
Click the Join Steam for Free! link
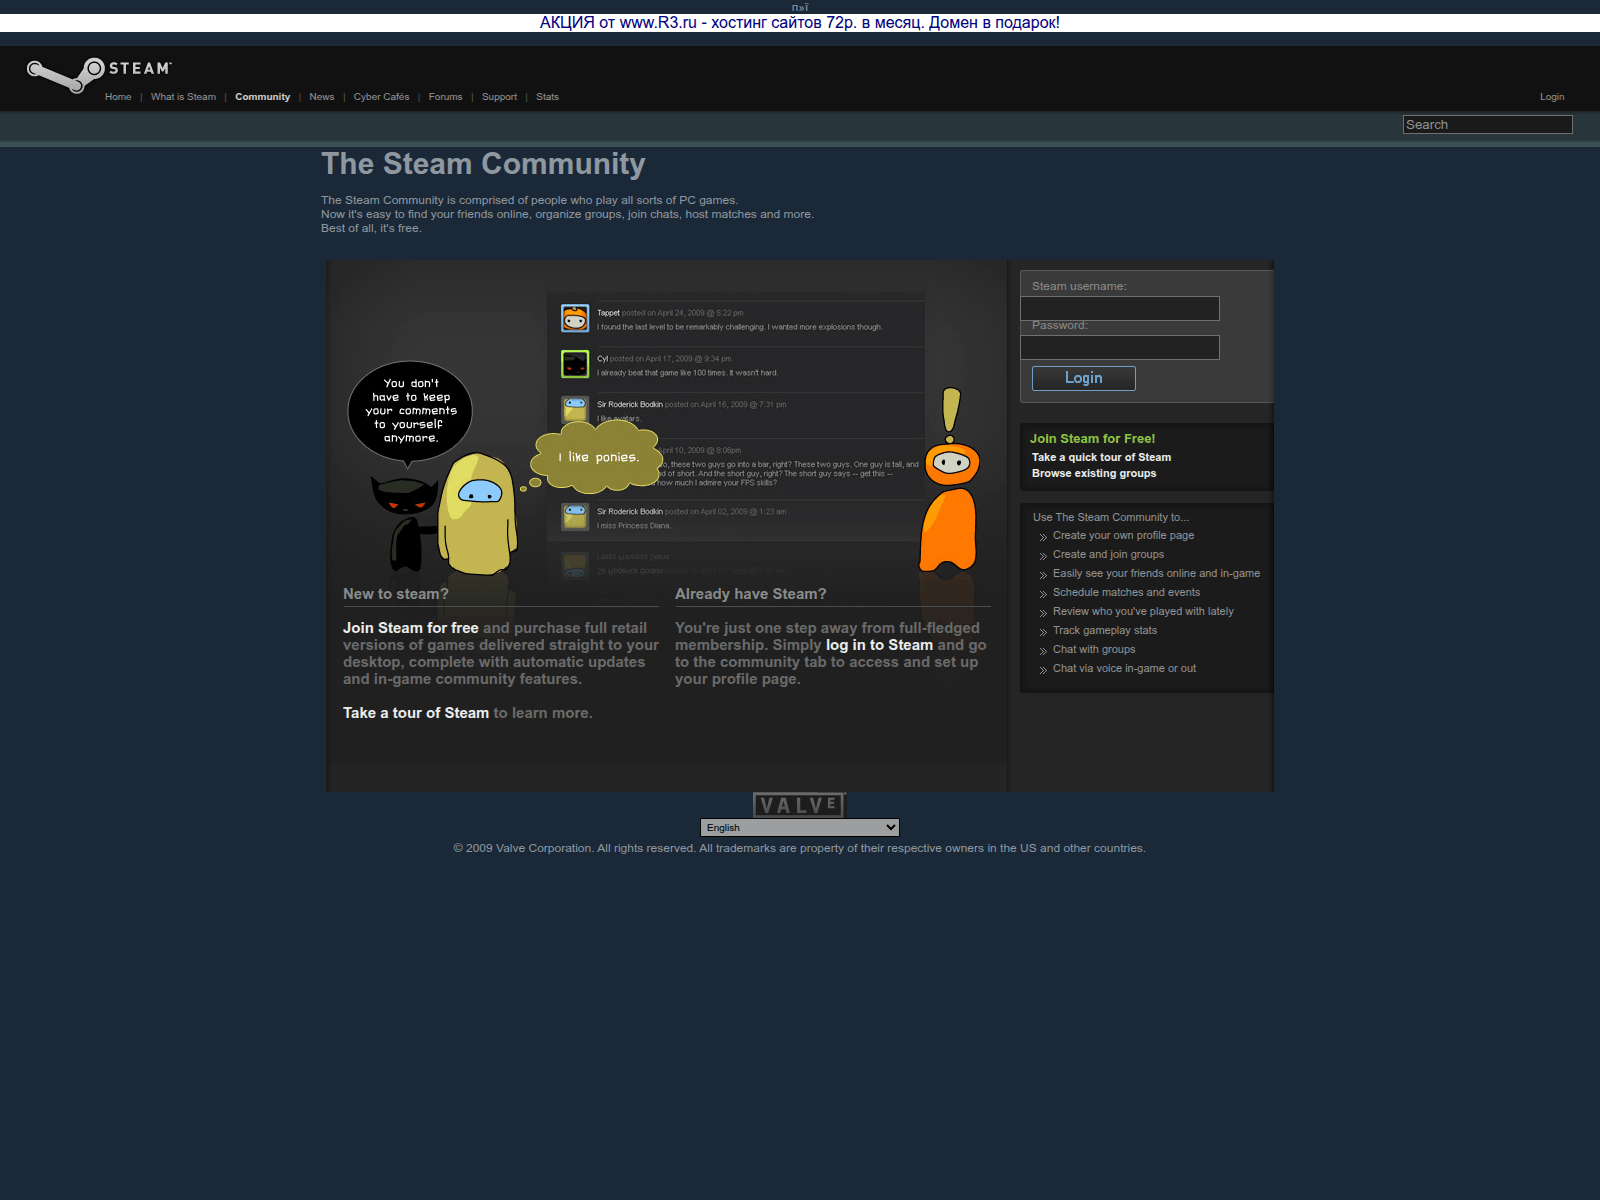(1092, 439)
